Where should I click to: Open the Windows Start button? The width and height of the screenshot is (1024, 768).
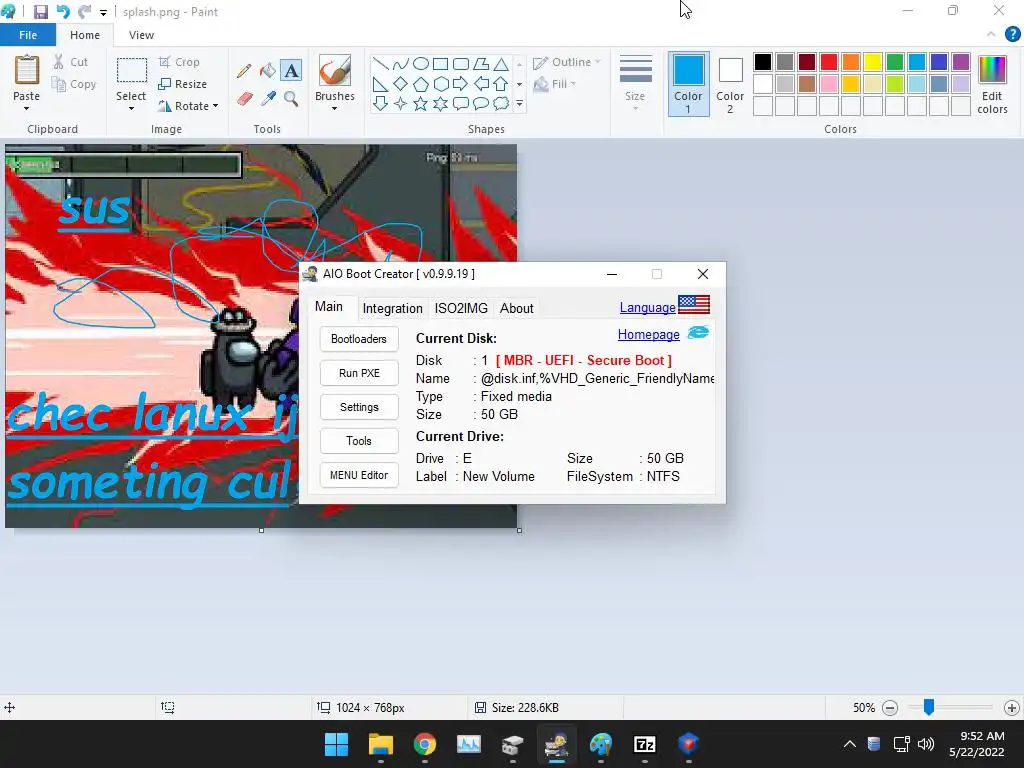pos(336,744)
